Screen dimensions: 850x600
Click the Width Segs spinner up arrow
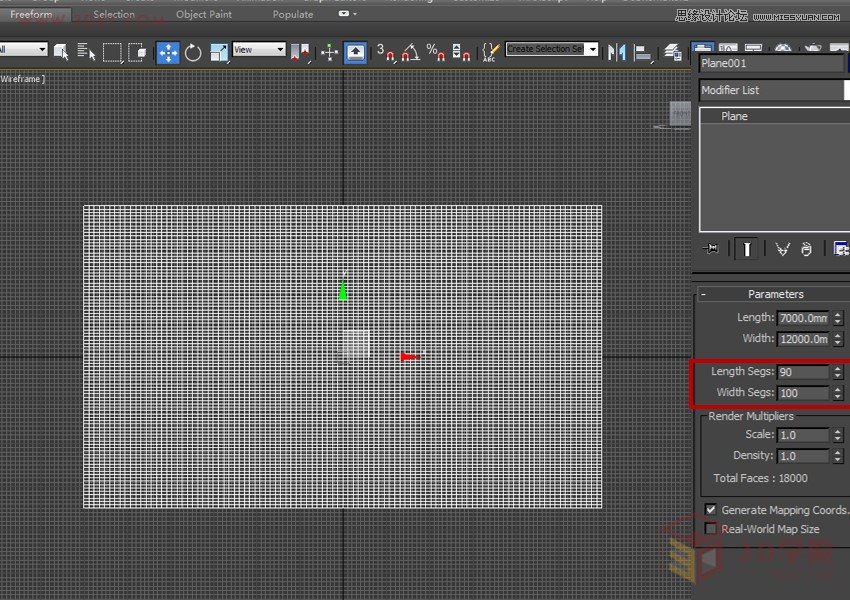coord(836,389)
